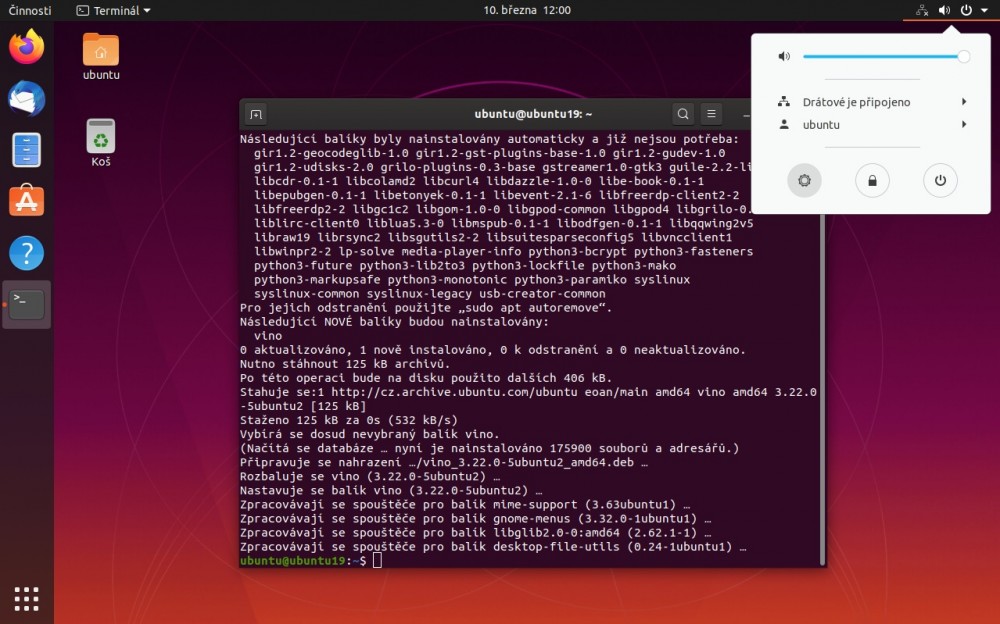This screenshot has height=624, width=1000.
Task: Expand the ubuntu user submenu
Action: [x=870, y=125]
